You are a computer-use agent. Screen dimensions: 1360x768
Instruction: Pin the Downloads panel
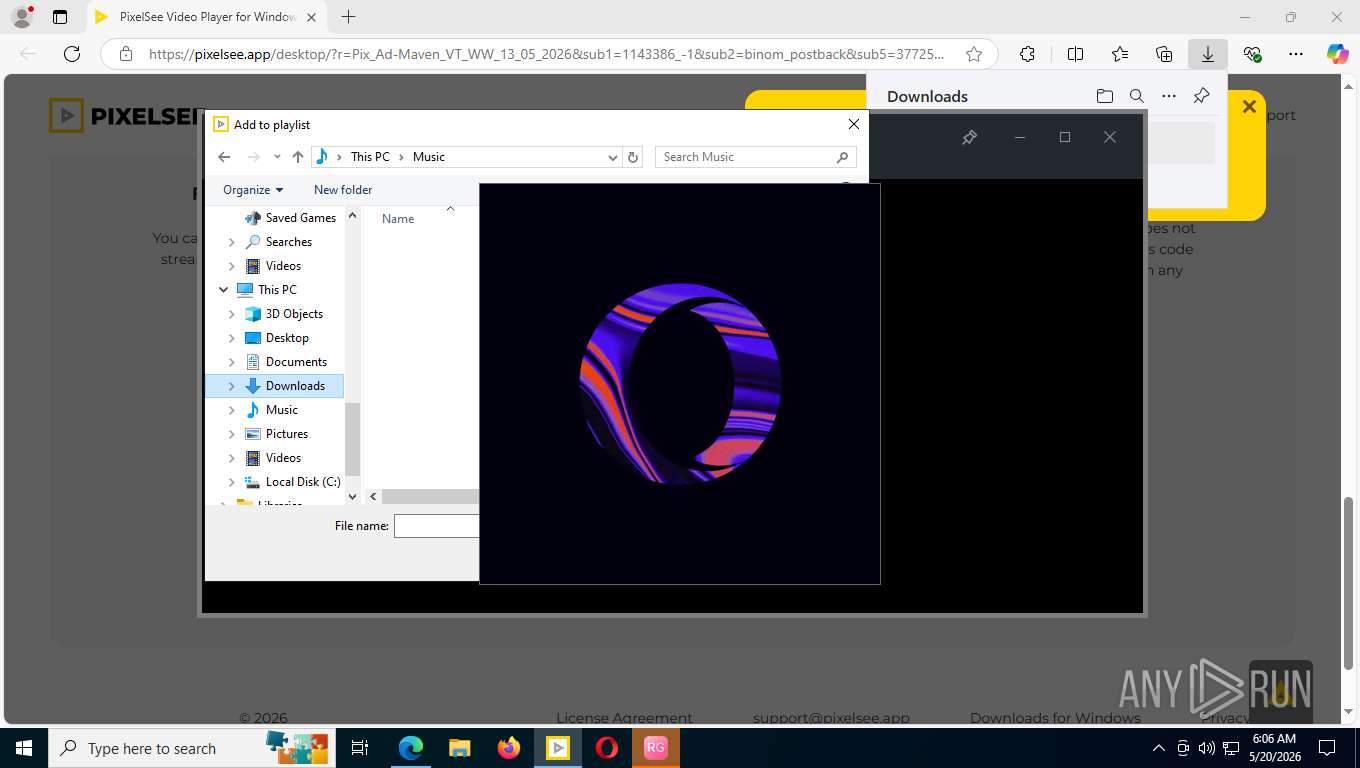point(1201,96)
